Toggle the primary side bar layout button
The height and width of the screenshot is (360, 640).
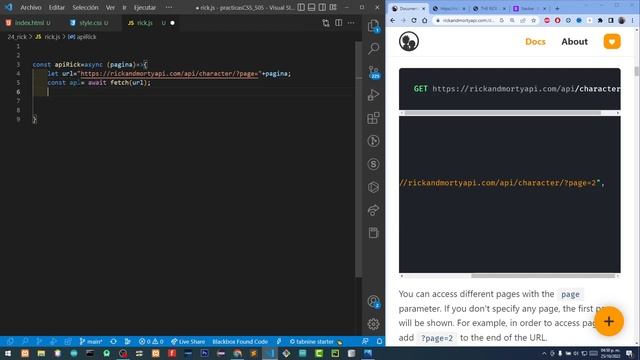301,7
